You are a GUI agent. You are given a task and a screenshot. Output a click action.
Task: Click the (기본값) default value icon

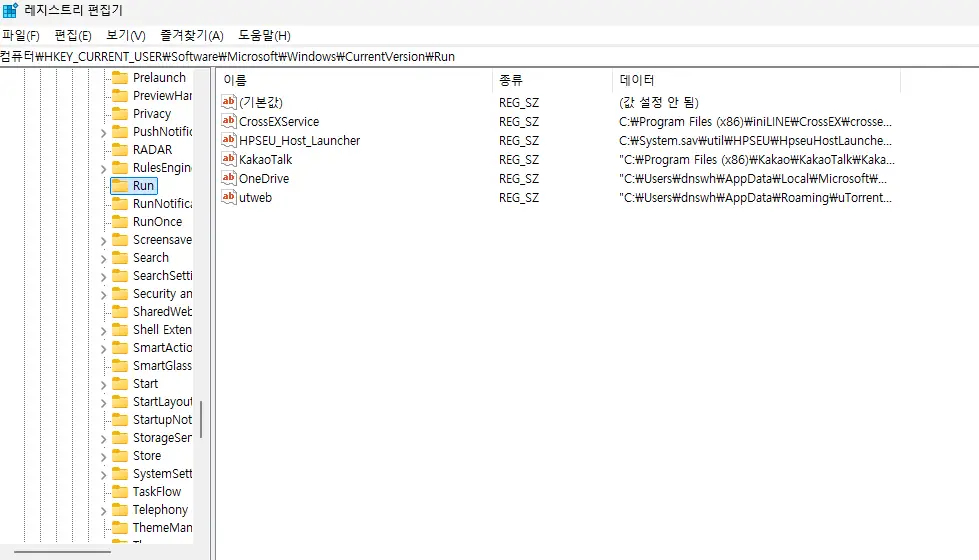click(228, 102)
